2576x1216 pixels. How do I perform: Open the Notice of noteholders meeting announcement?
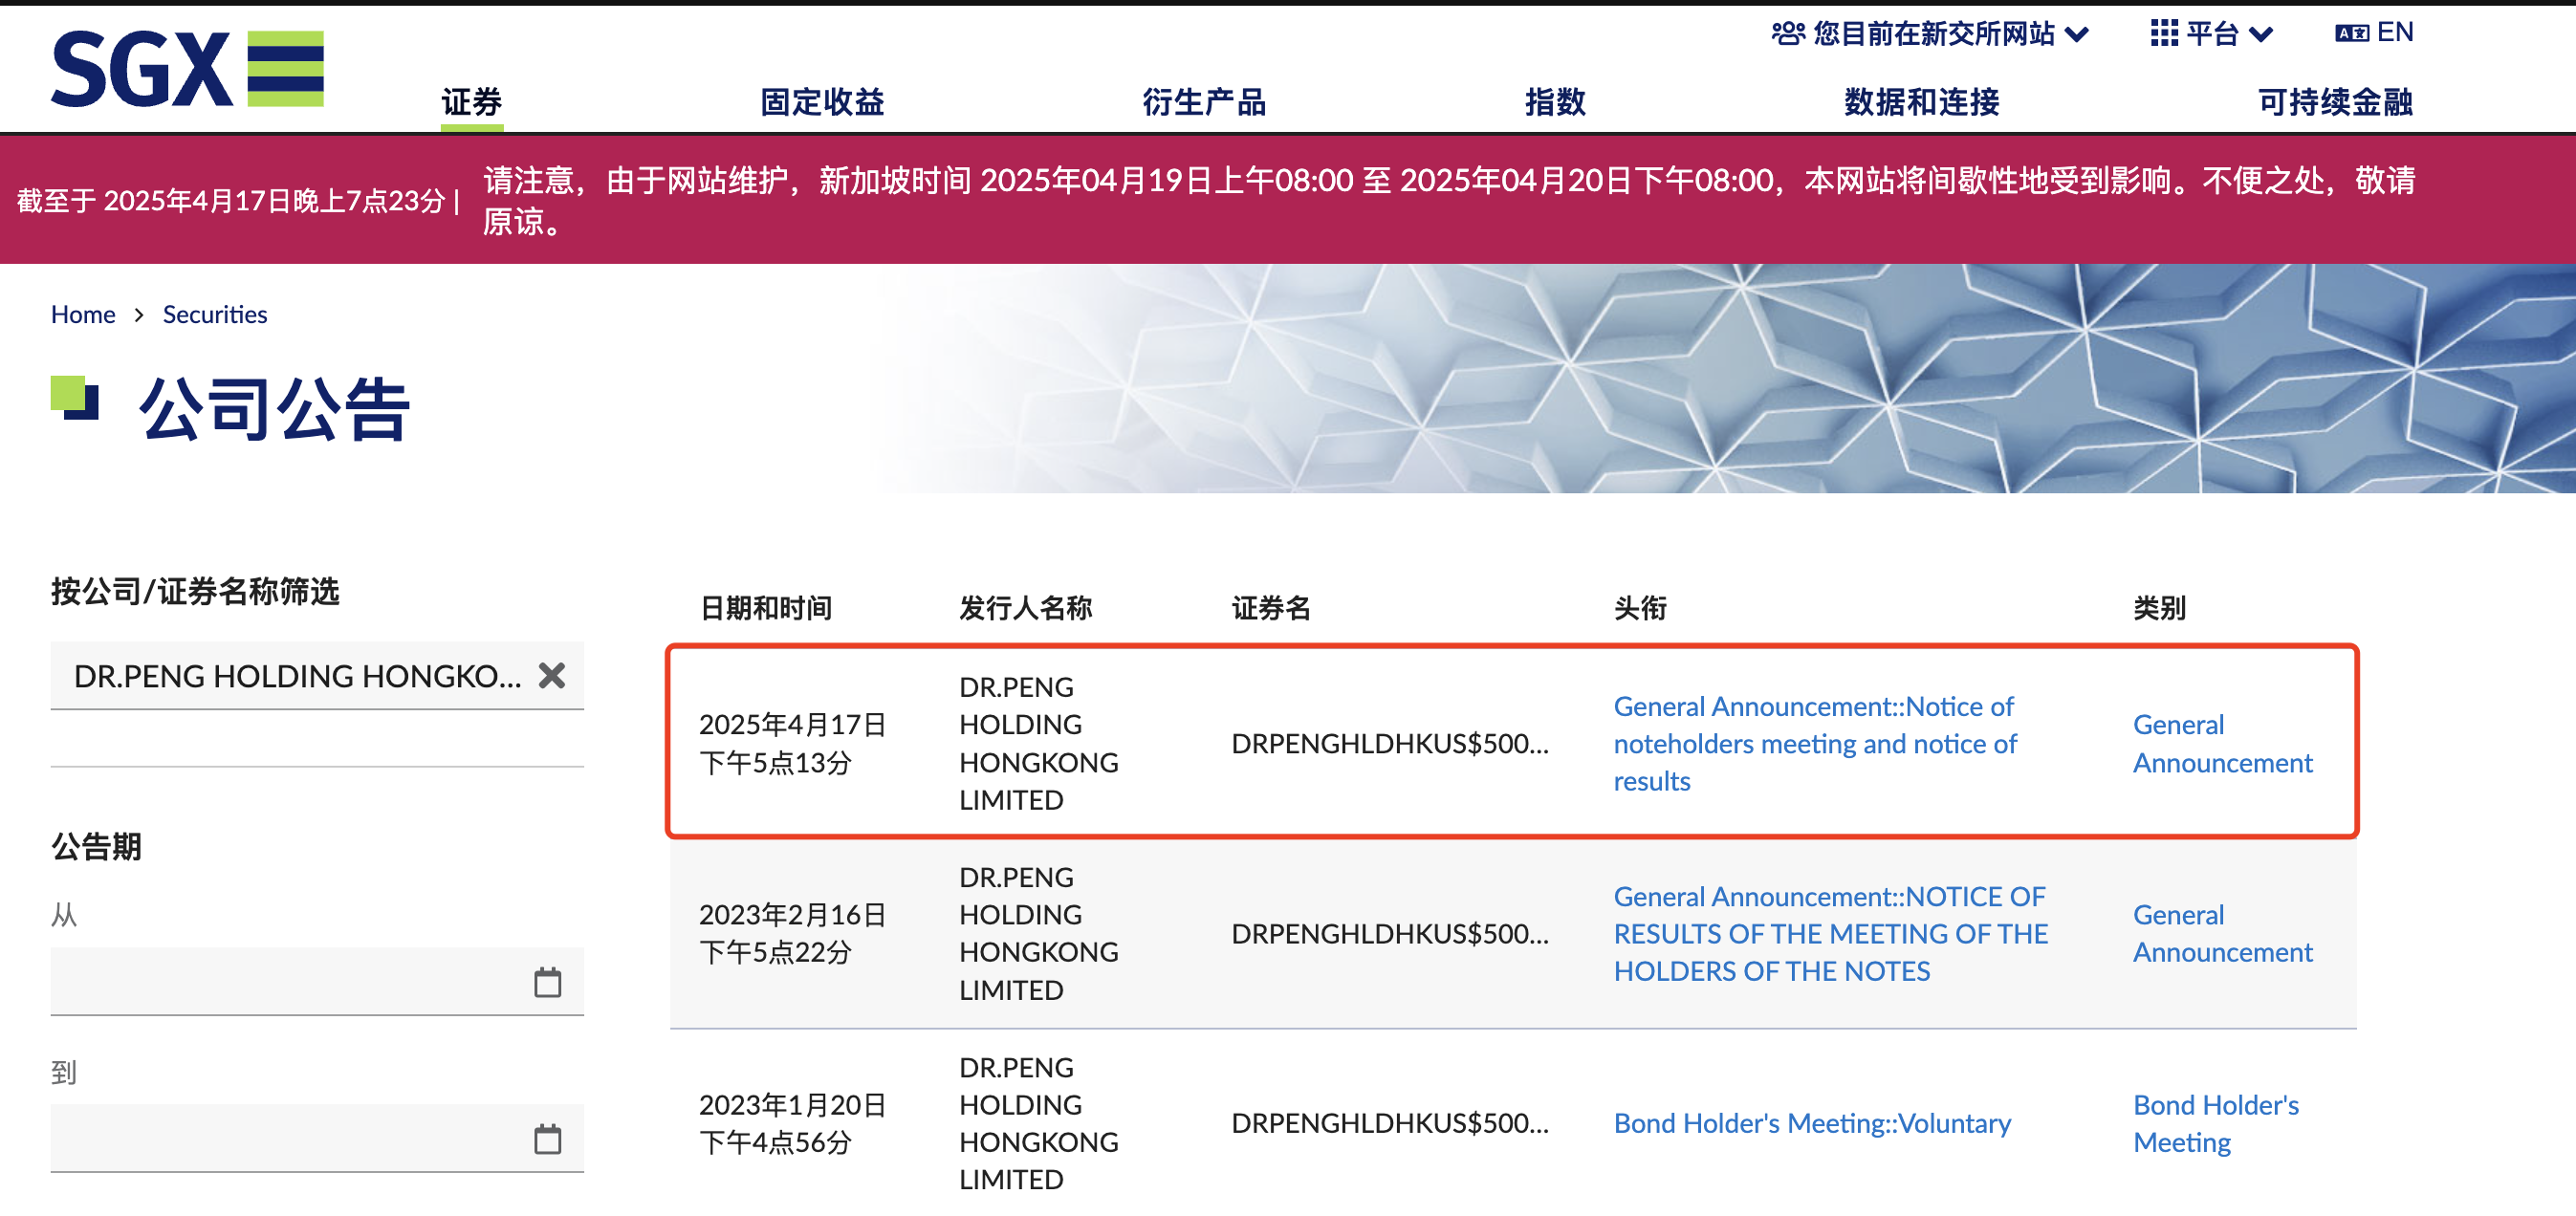[x=1814, y=744]
